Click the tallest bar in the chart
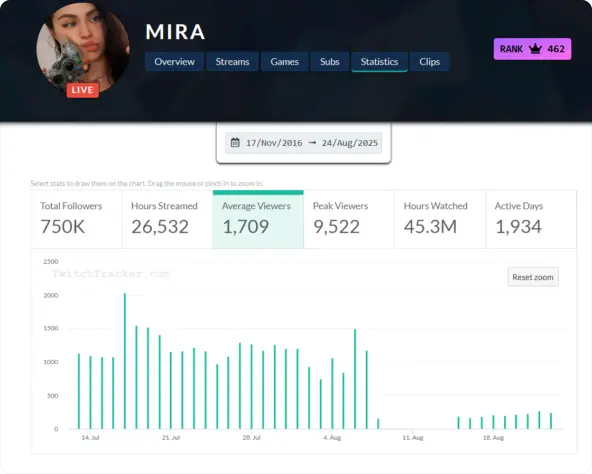Image resolution: width=592 pixels, height=474 pixels. pyautogui.click(x=125, y=361)
